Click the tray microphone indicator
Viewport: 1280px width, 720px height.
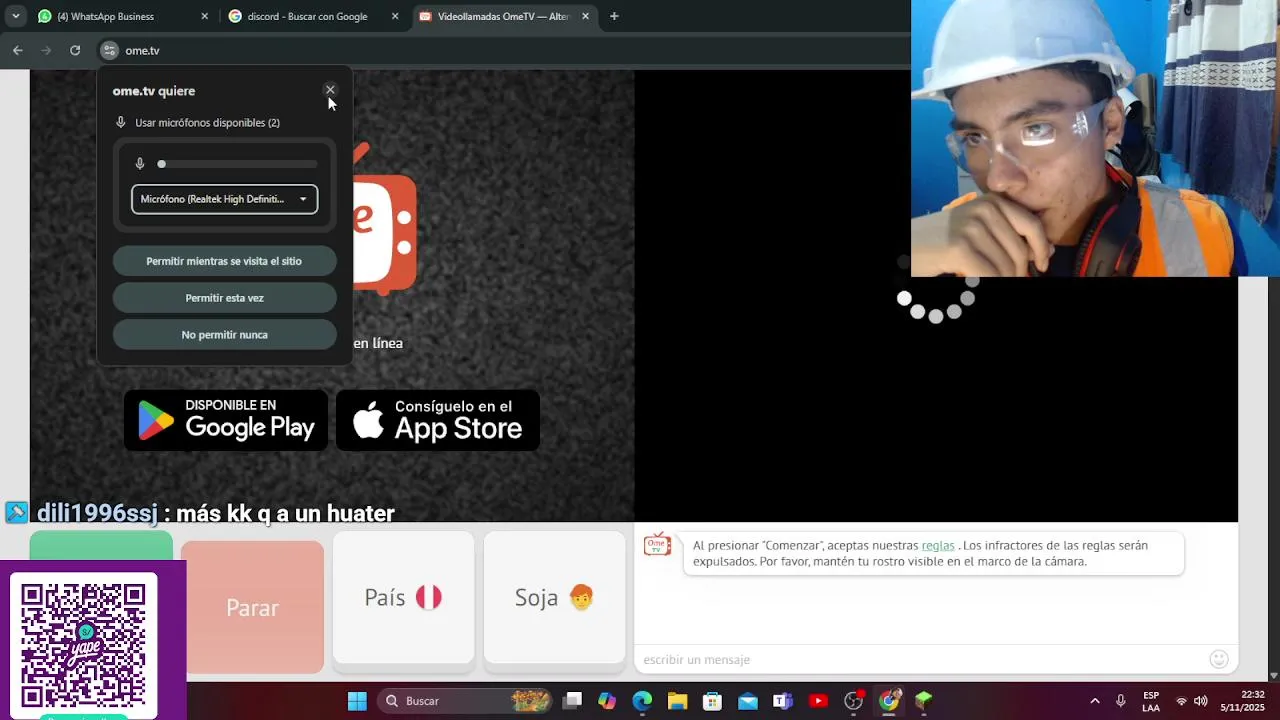(1121, 701)
